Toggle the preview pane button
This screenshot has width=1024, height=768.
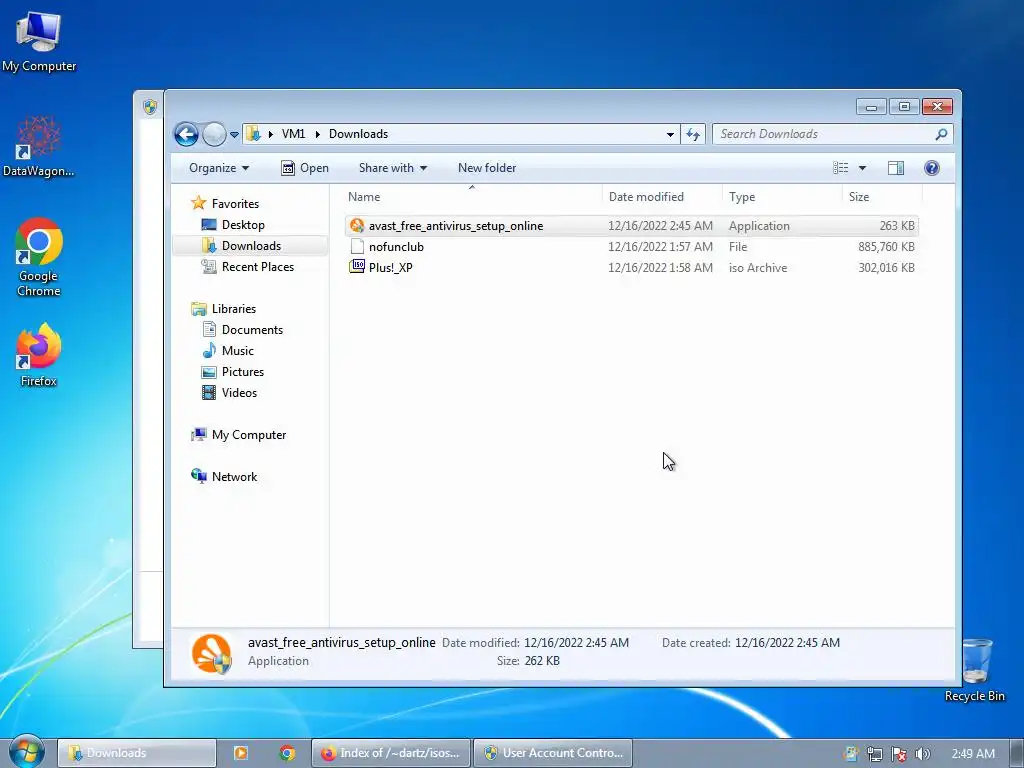pyautogui.click(x=896, y=168)
